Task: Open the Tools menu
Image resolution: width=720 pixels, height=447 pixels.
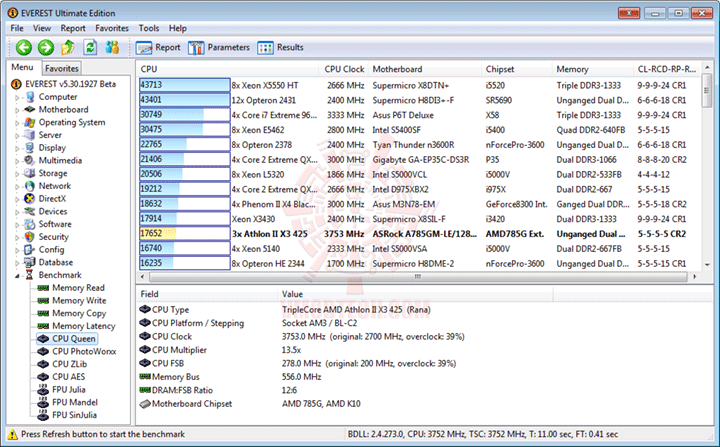Action: pyautogui.click(x=149, y=28)
